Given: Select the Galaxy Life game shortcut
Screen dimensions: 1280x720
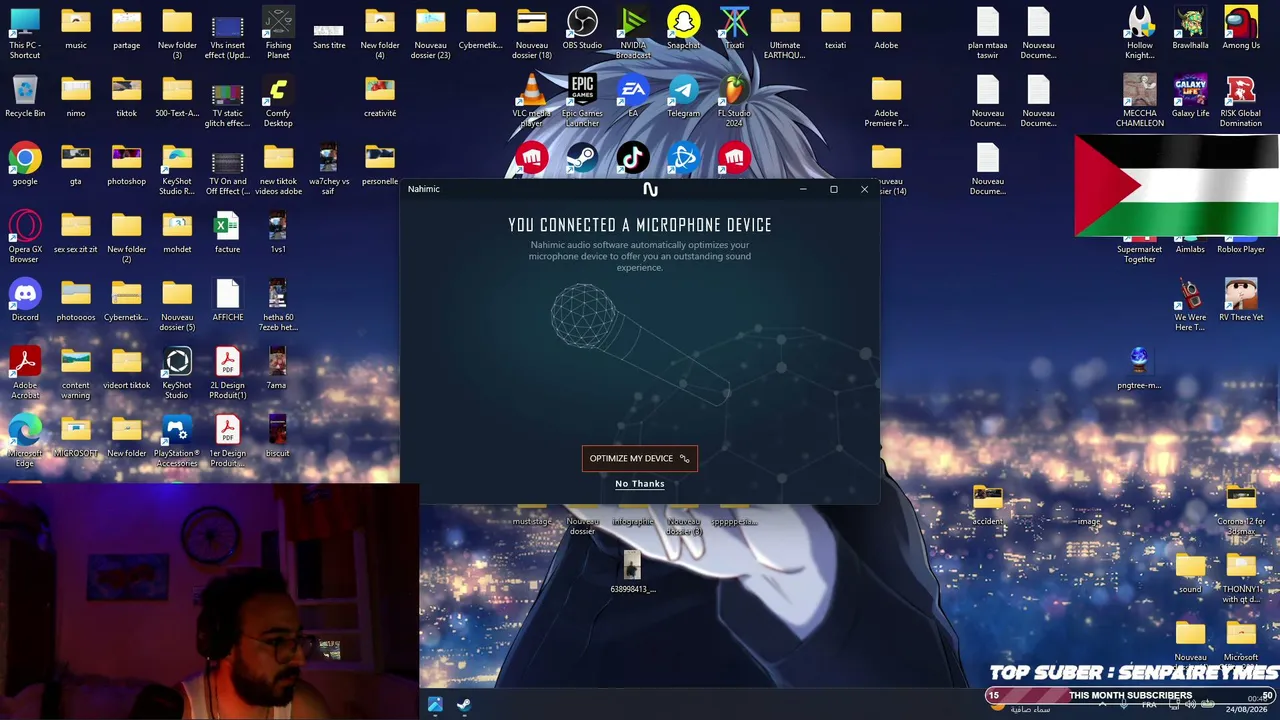Looking at the screenshot, I should pos(1190,96).
